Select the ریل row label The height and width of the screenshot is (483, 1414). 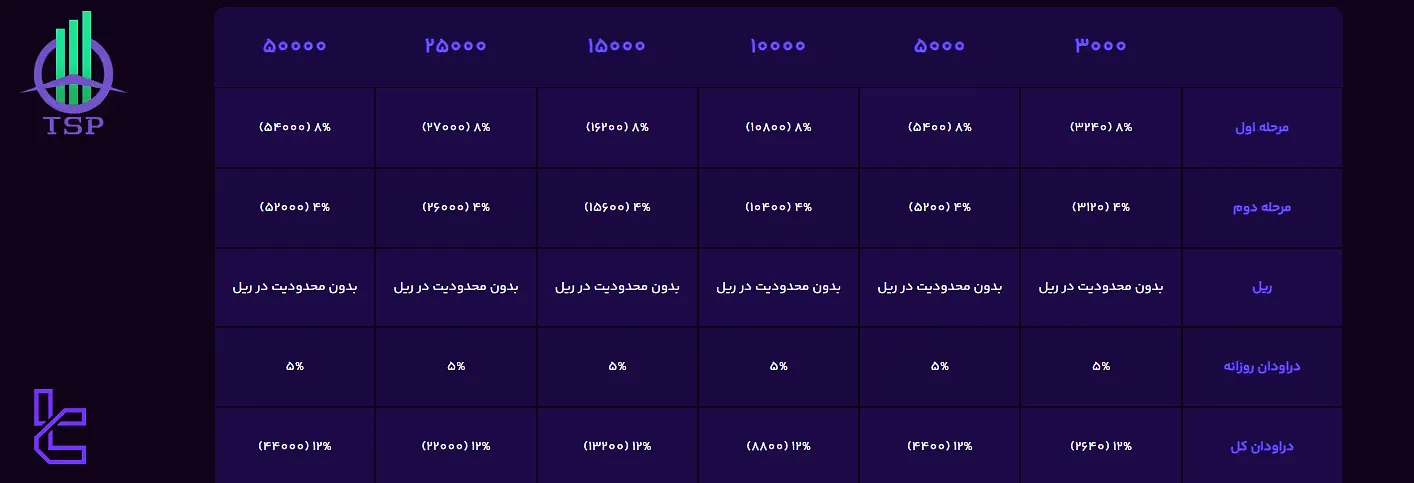[1262, 287]
